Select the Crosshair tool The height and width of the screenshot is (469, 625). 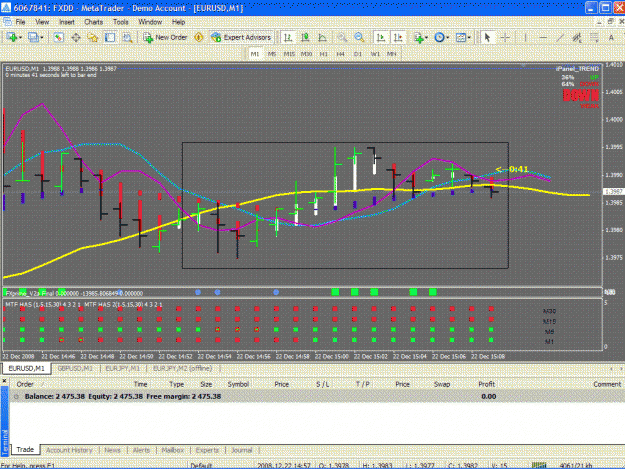[505, 37]
